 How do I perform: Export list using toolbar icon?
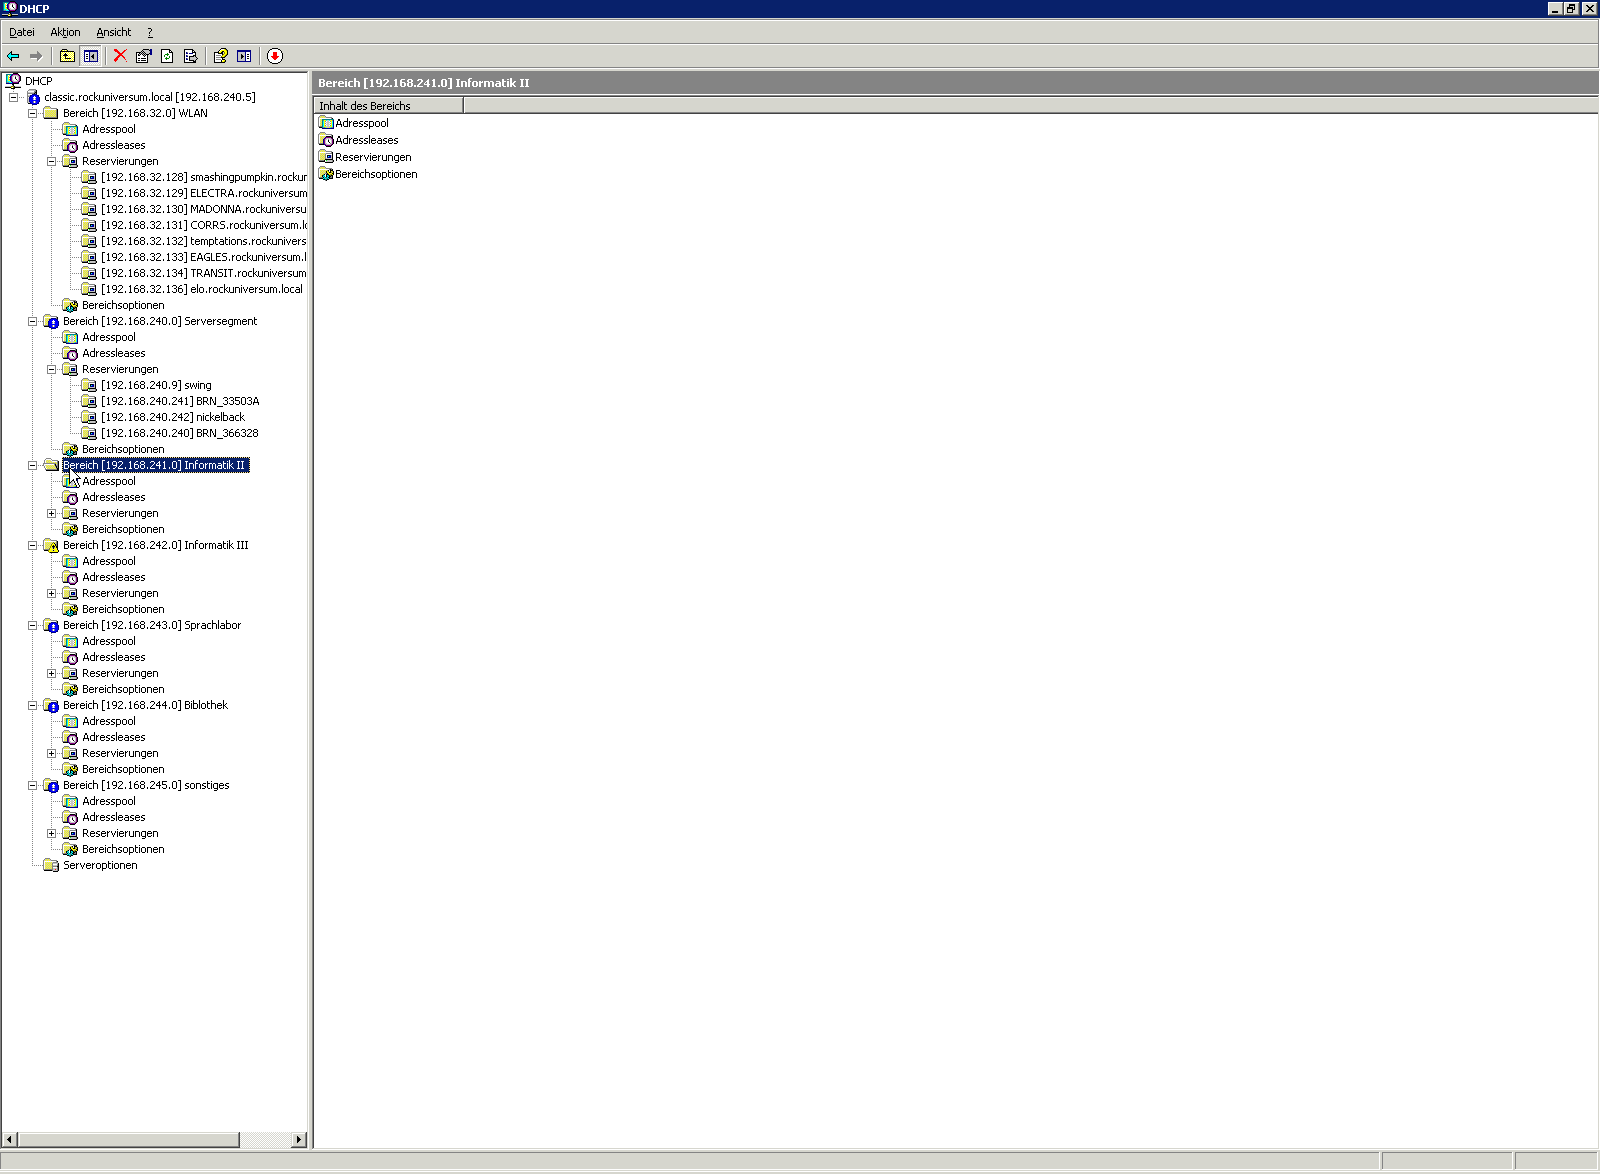(190, 56)
